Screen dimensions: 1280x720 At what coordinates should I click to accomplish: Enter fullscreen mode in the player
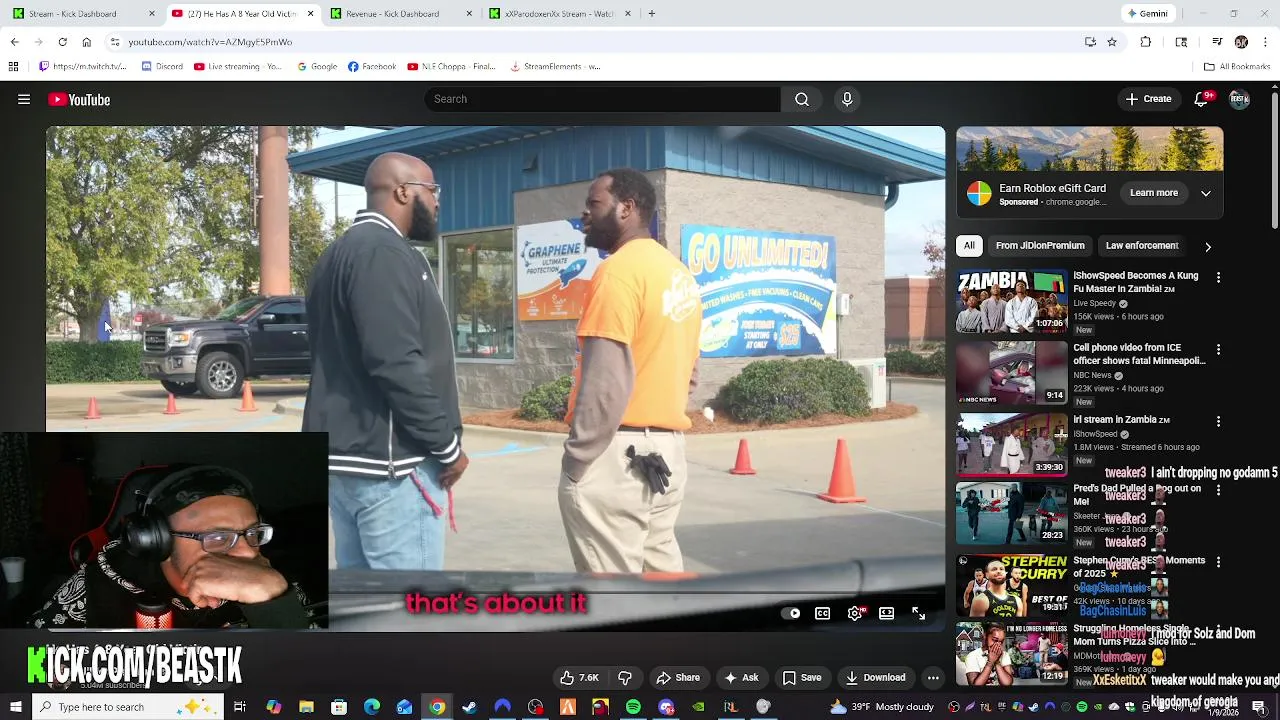pyautogui.click(x=918, y=613)
